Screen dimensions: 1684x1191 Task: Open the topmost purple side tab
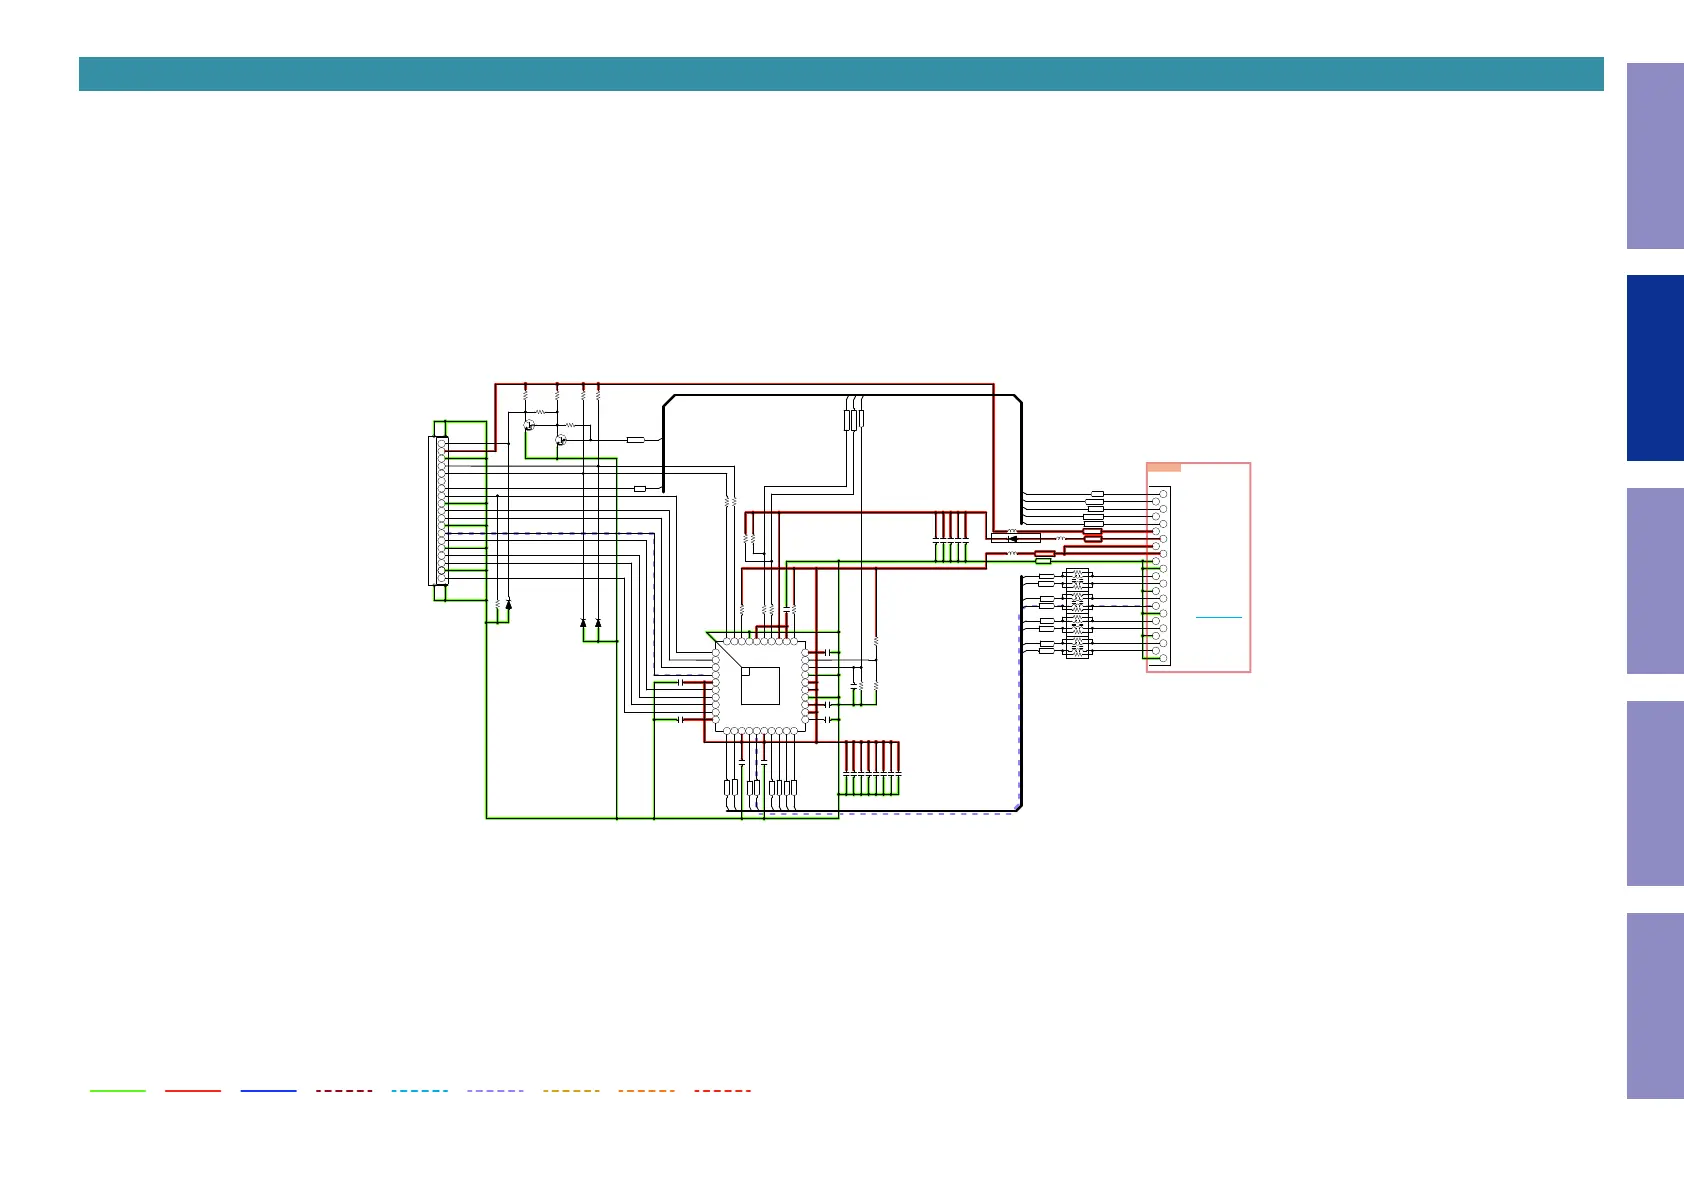pos(1655,156)
